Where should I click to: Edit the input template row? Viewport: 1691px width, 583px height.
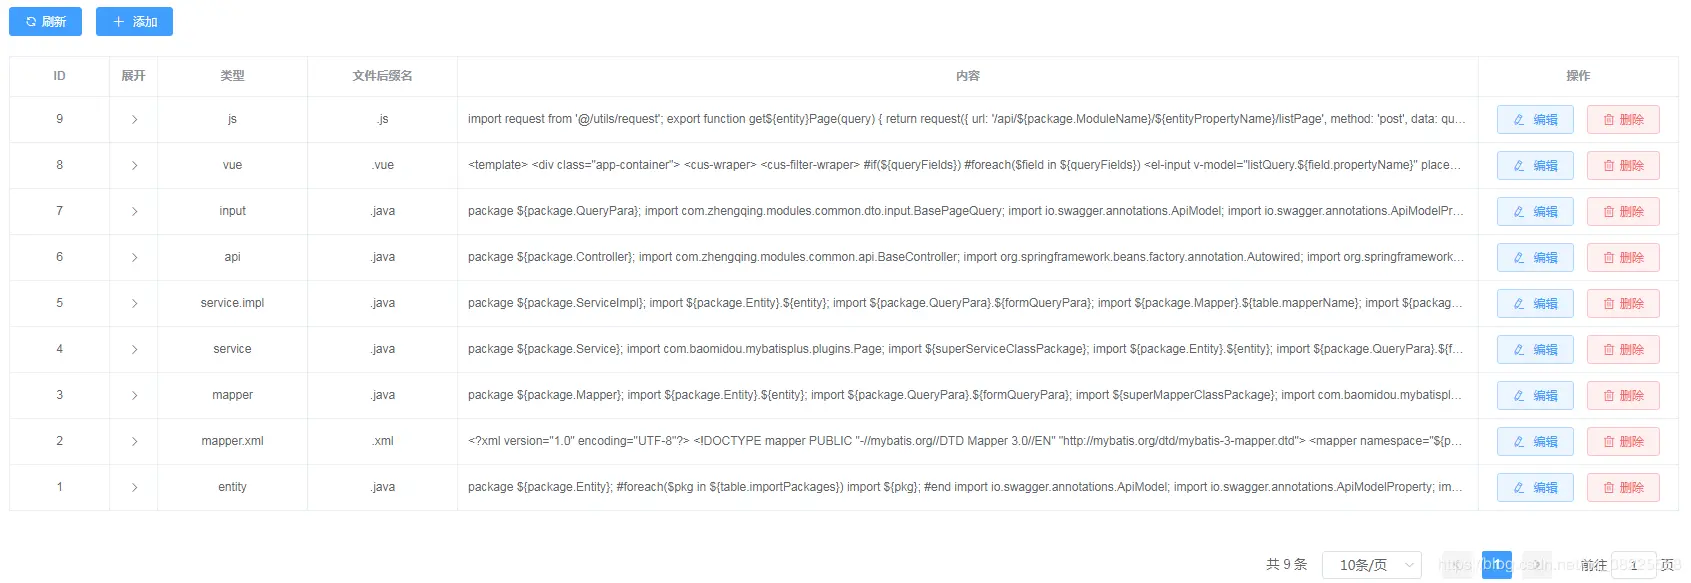(1534, 211)
